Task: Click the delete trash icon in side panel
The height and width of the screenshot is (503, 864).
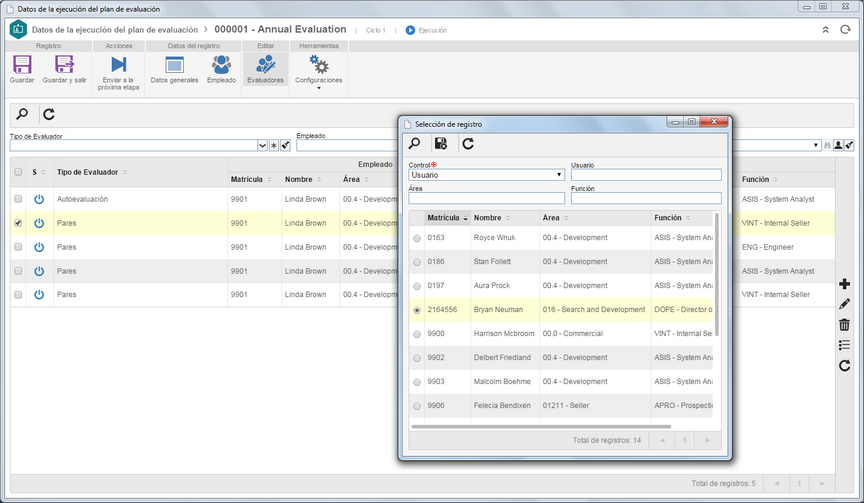Action: point(844,324)
